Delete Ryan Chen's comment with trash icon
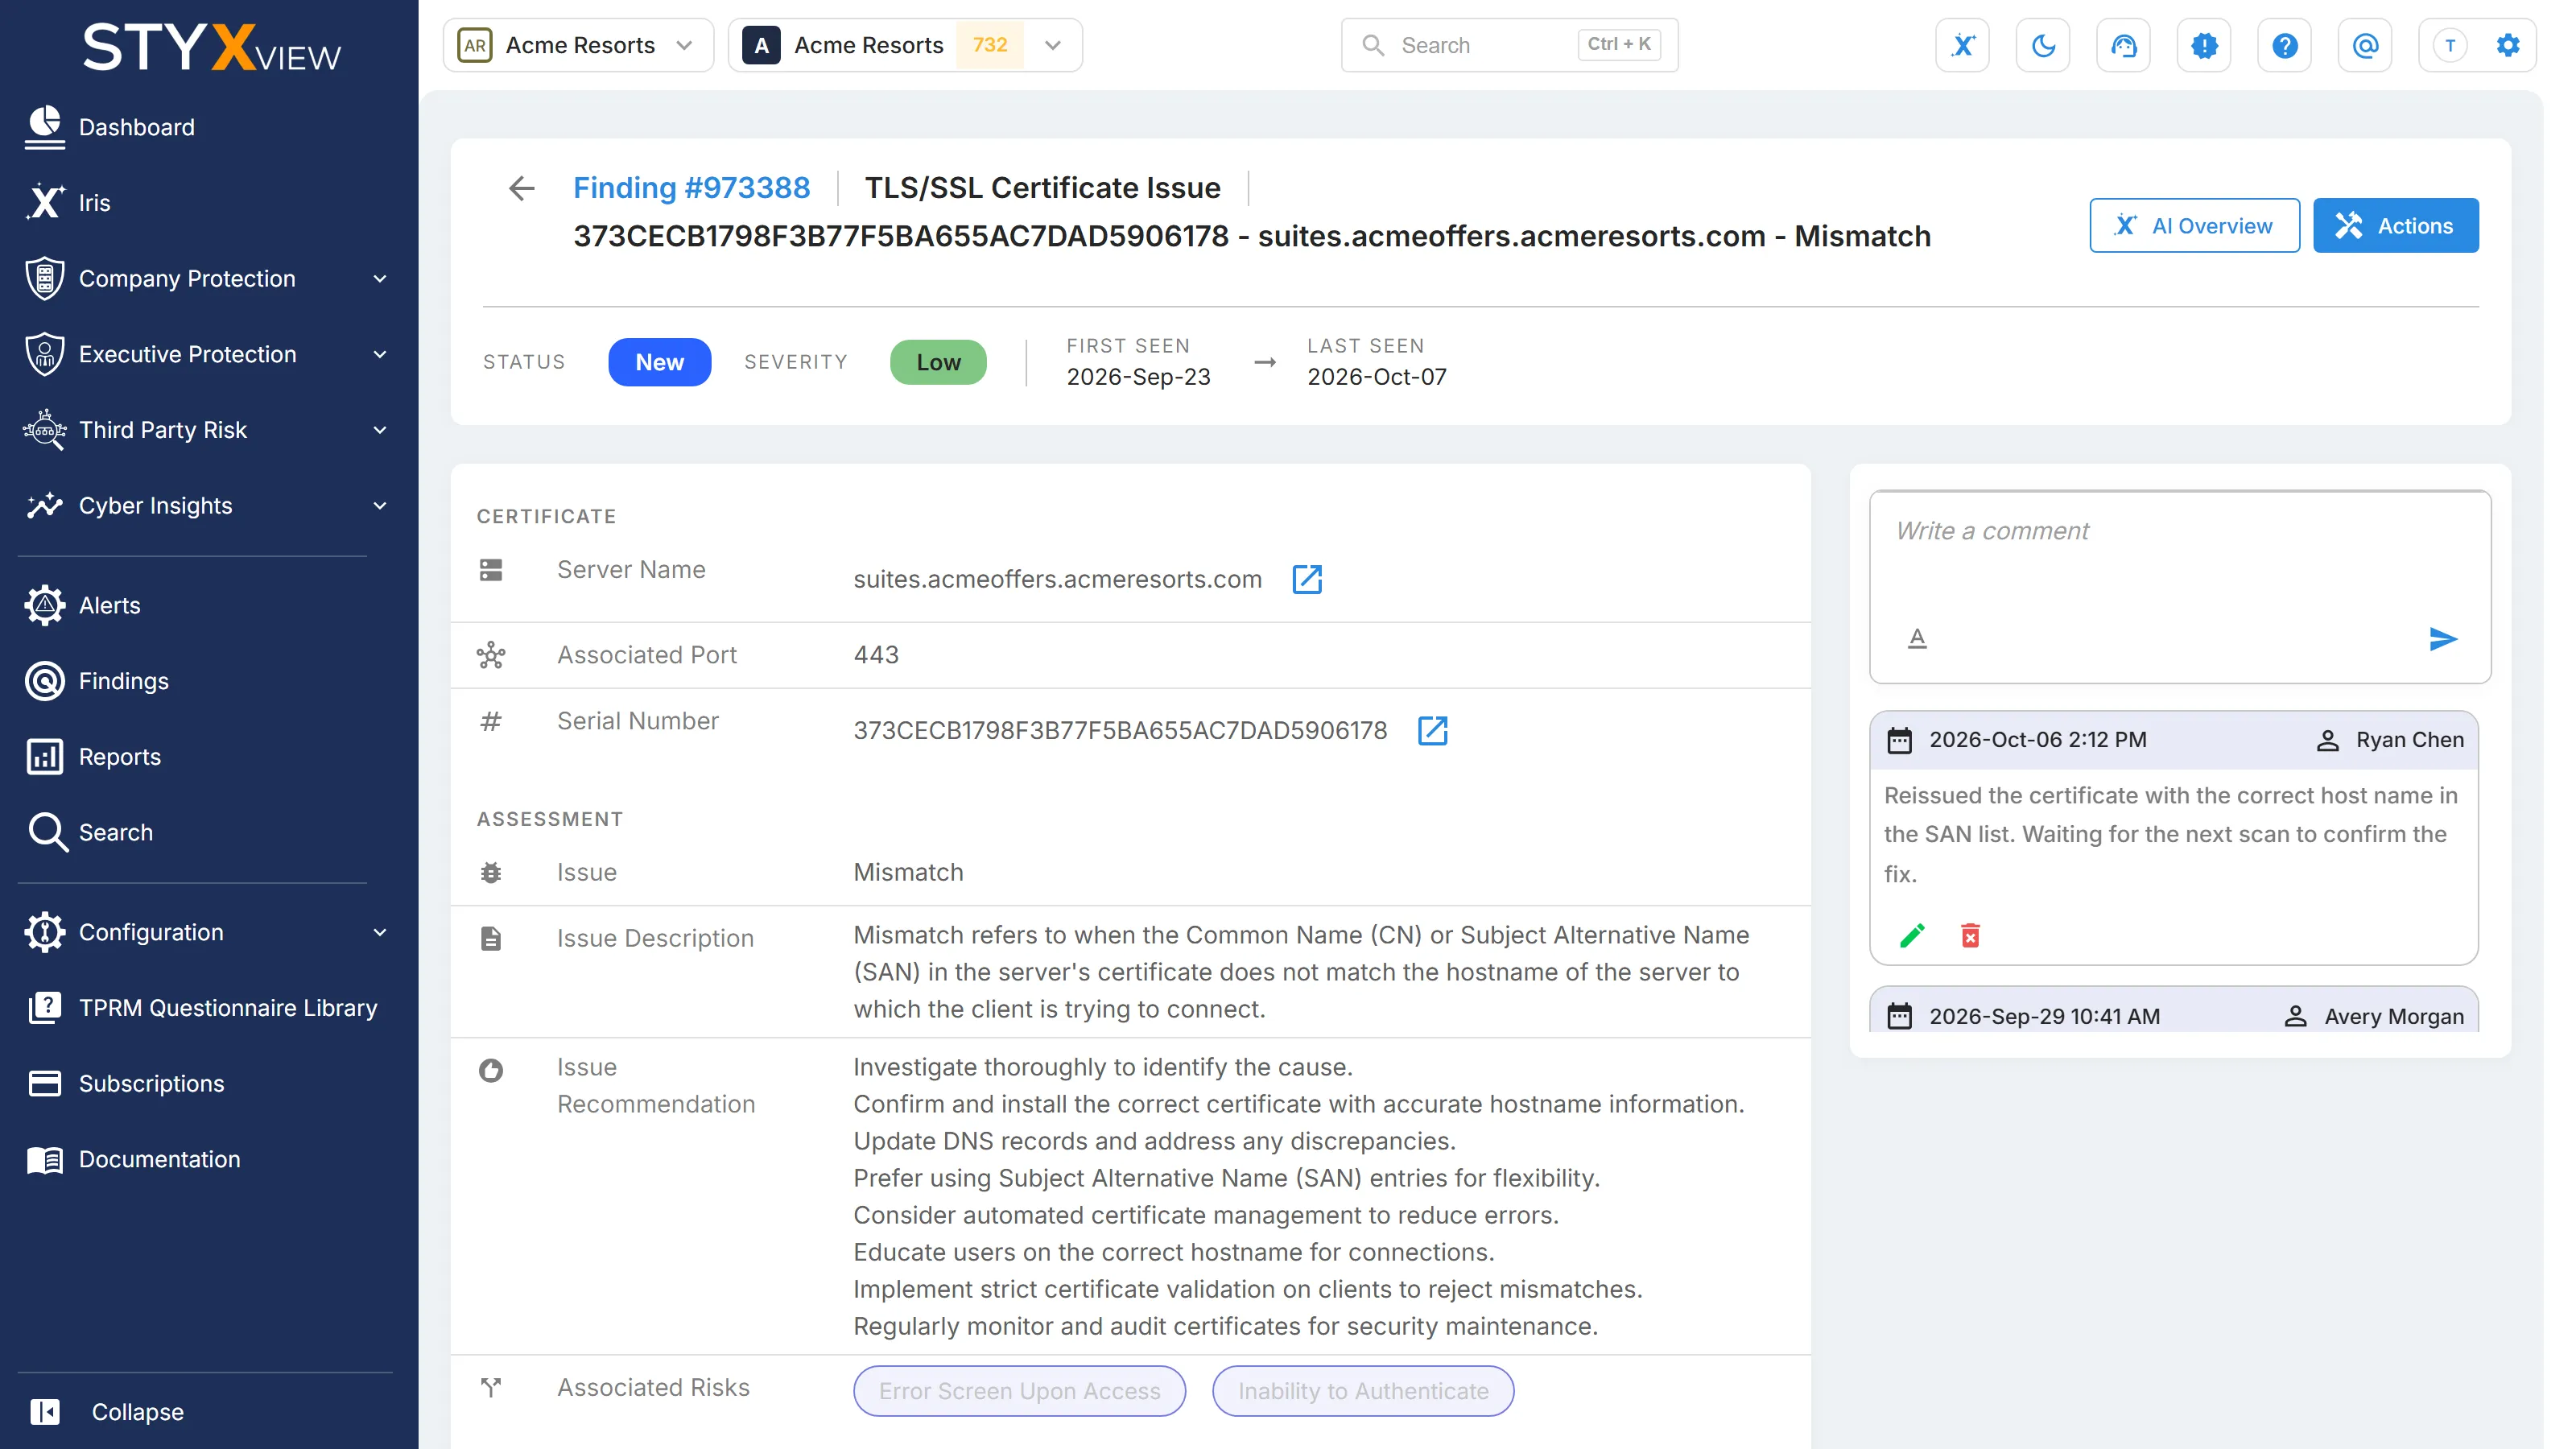This screenshot has height=1449, width=2576. click(x=1970, y=935)
